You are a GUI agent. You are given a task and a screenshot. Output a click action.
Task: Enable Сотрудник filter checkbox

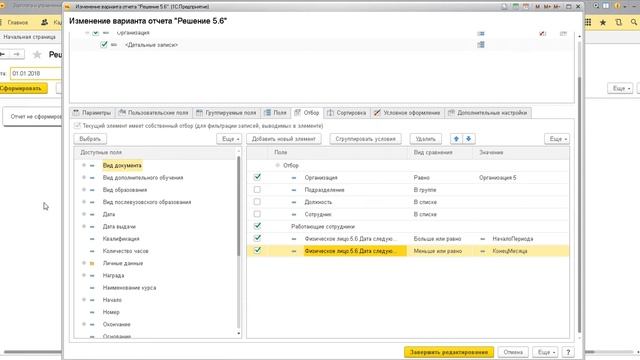[257, 214]
